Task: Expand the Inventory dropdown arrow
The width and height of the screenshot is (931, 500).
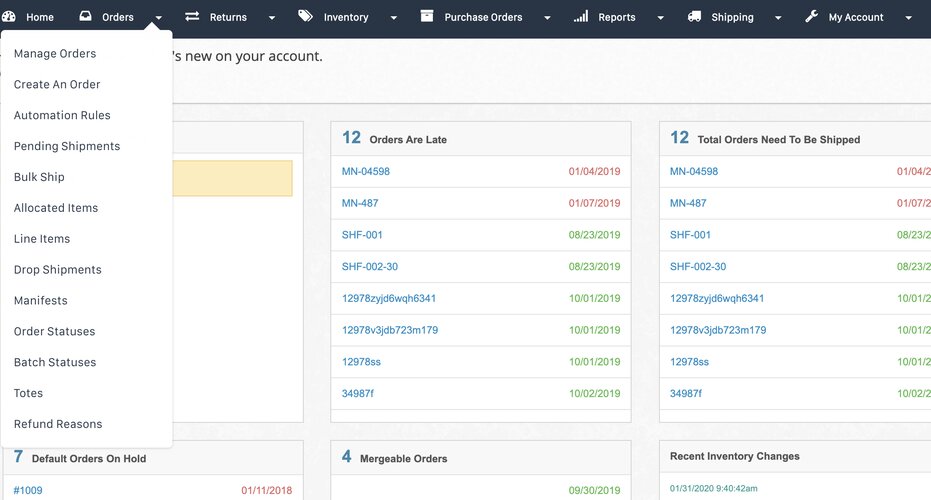Action: [393, 18]
